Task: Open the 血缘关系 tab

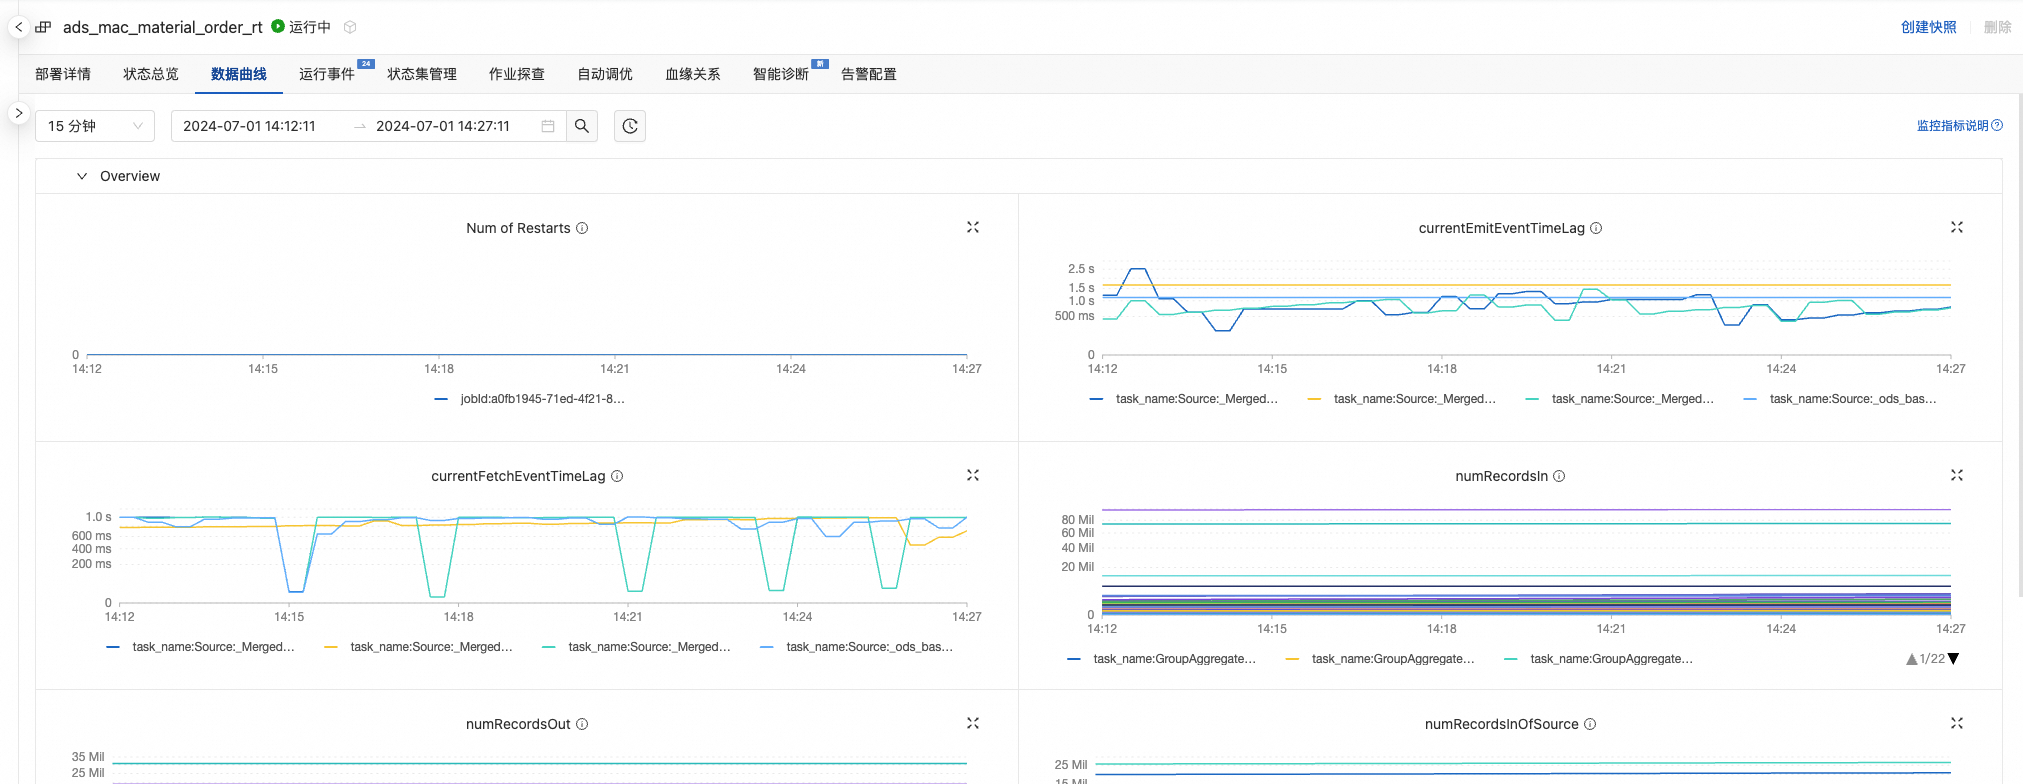Action: [x=693, y=74]
